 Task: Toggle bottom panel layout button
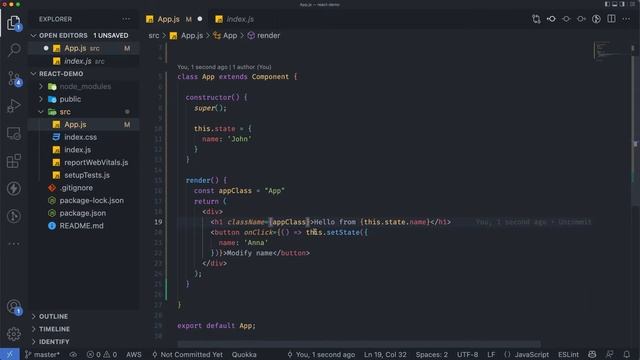pos(614,4)
